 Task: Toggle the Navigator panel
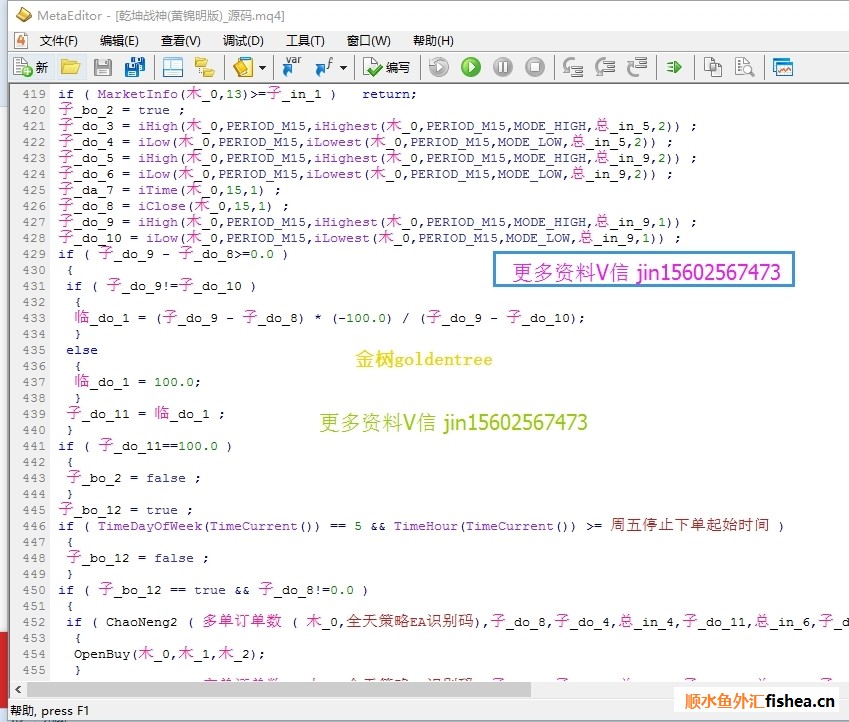coord(173,67)
